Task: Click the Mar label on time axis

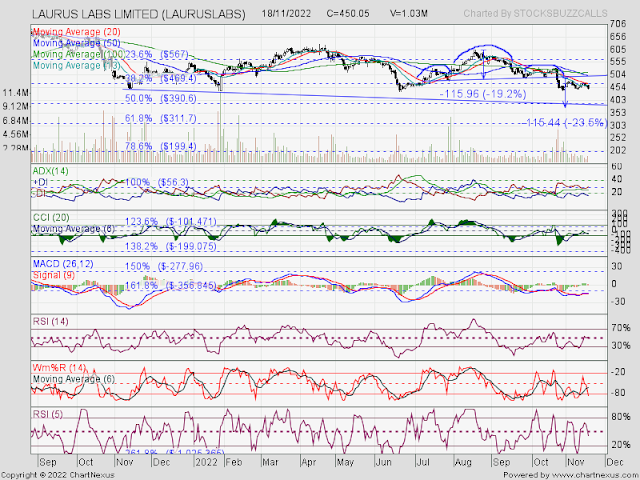Action: coord(271,462)
